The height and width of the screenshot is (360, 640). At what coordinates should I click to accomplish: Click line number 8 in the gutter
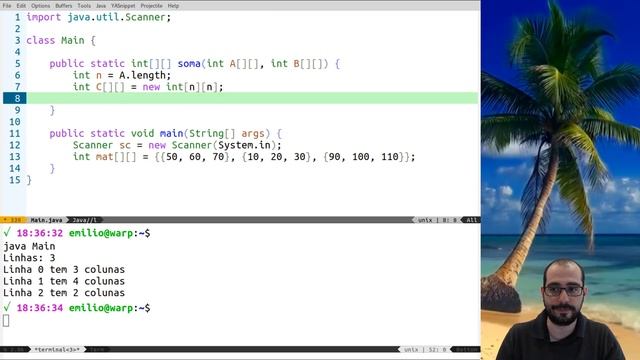tap(17, 98)
